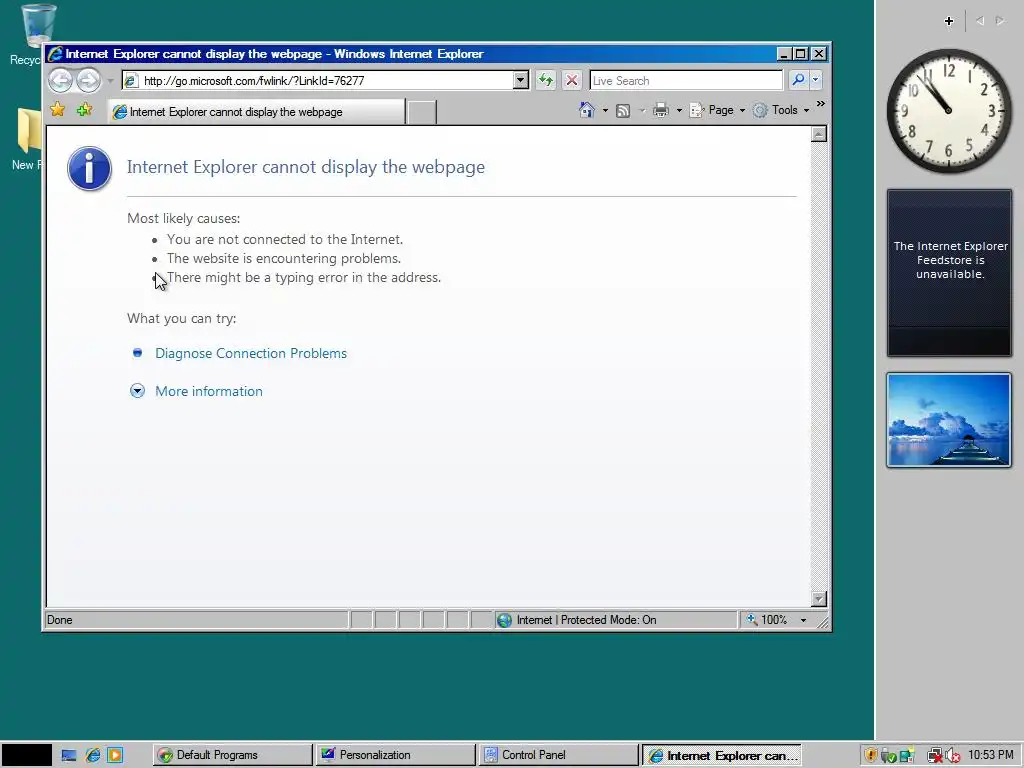Launch Windows Media Player from quick launch
1024x768 pixels.
pyautogui.click(x=115, y=756)
